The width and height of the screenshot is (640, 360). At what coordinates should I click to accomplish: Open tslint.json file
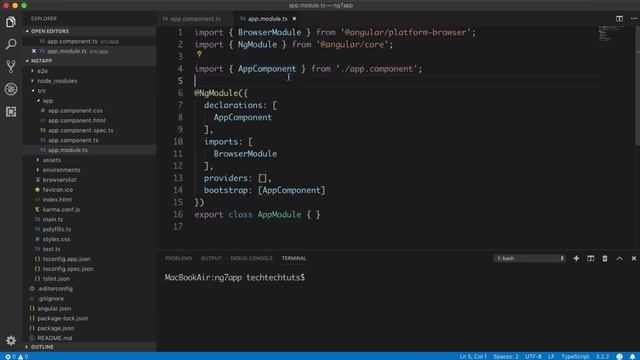(x=56, y=279)
